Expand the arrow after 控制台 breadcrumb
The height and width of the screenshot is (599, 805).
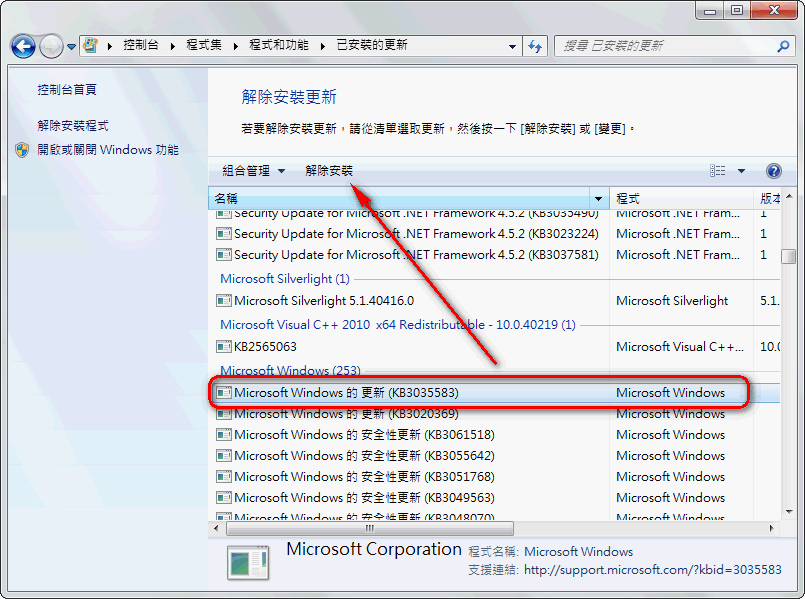[173, 46]
